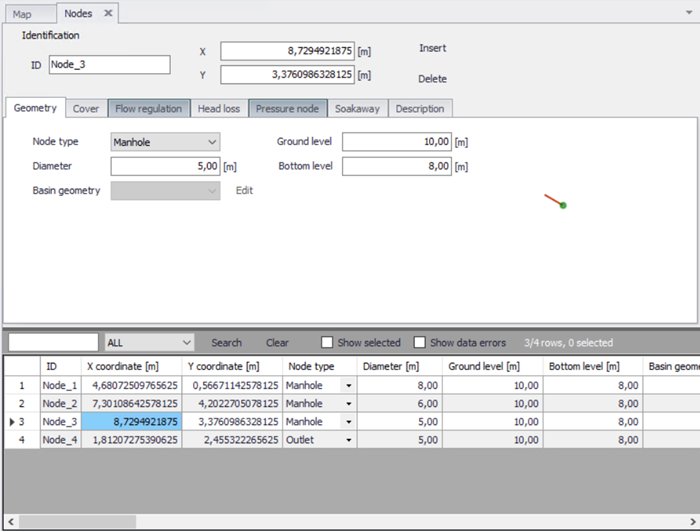Viewport: 700px width, 531px height.
Task: Click the Clear button
Action: [x=277, y=343]
